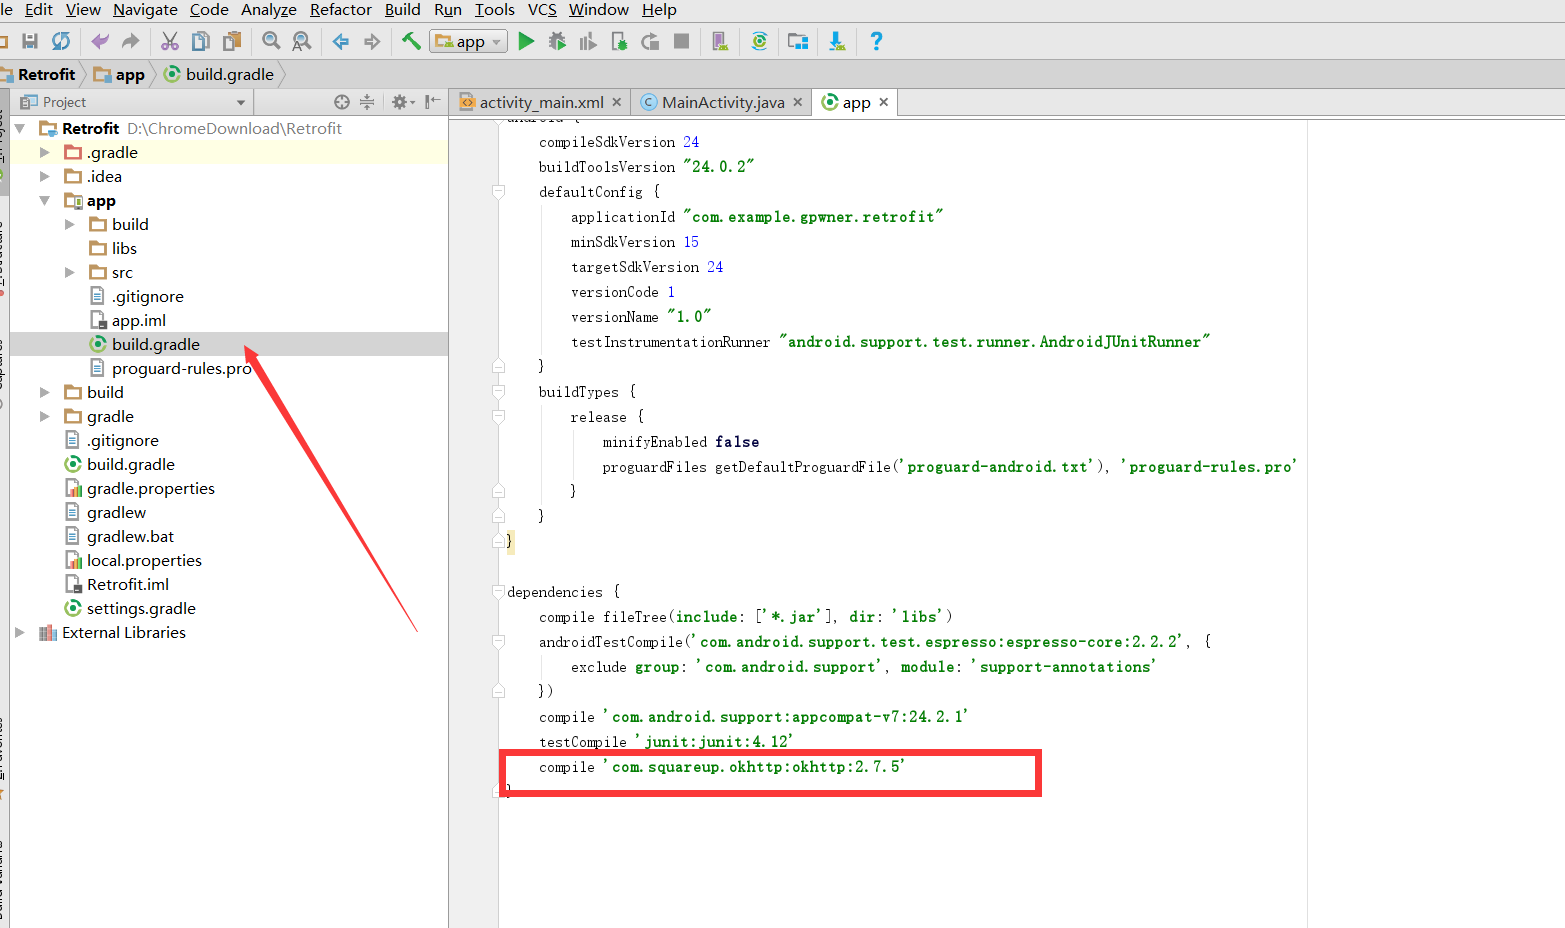
Task: Expand the src folder node
Action: click(69, 272)
